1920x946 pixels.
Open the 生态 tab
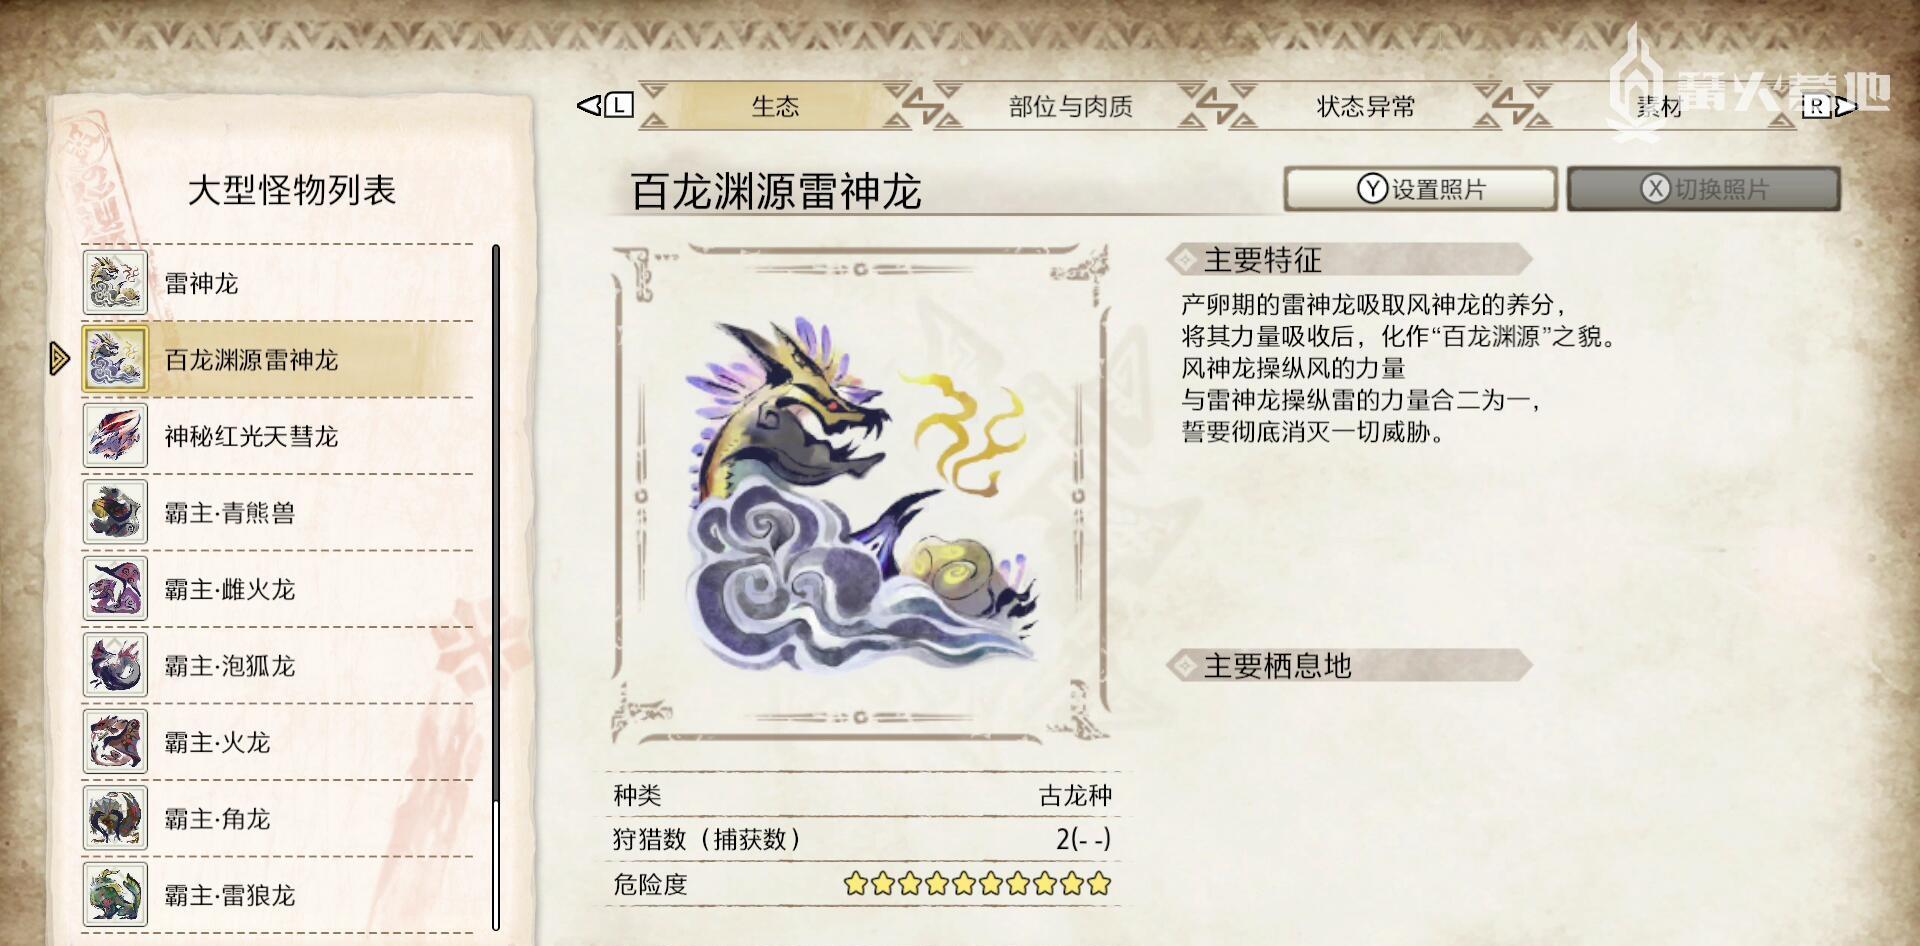click(775, 106)
